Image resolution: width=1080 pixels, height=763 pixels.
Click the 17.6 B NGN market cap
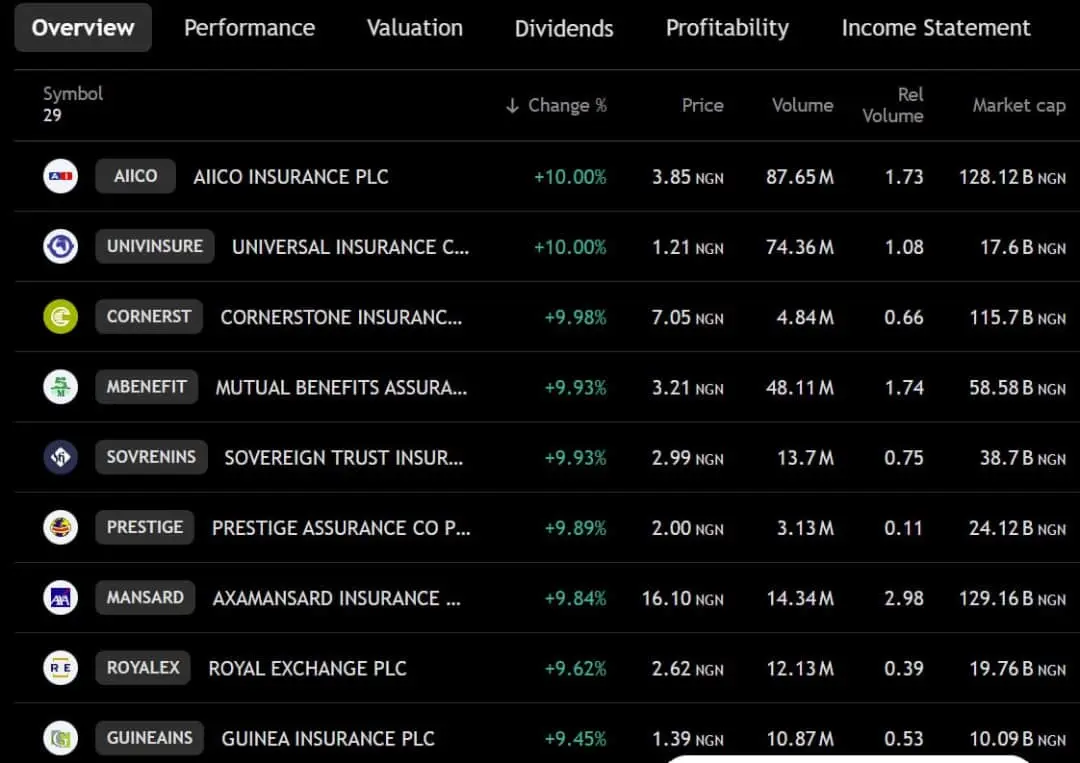click(1023, 247)
